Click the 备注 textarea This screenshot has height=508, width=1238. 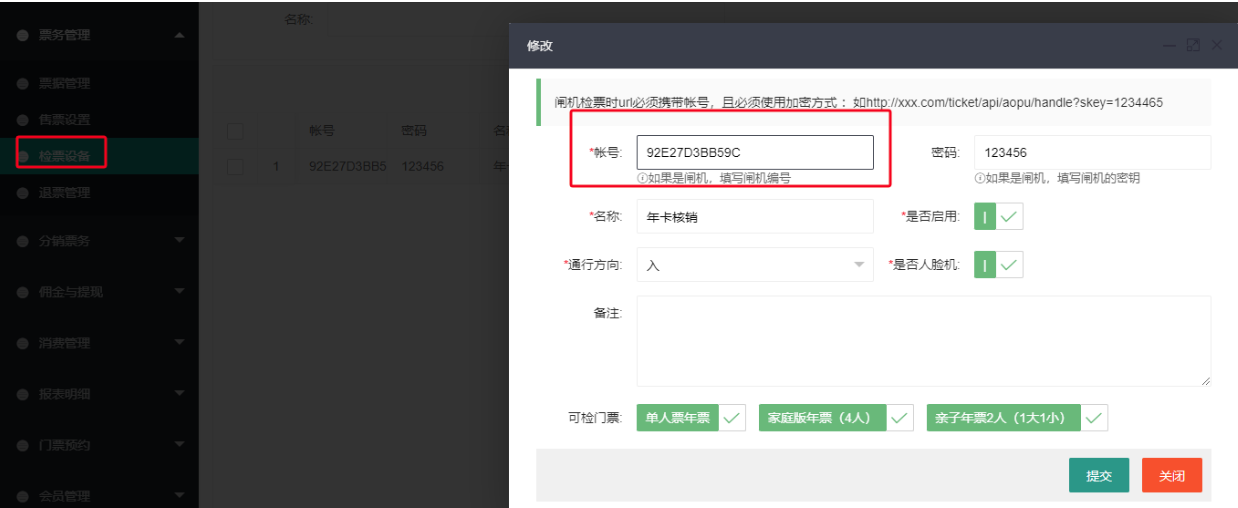924,341
